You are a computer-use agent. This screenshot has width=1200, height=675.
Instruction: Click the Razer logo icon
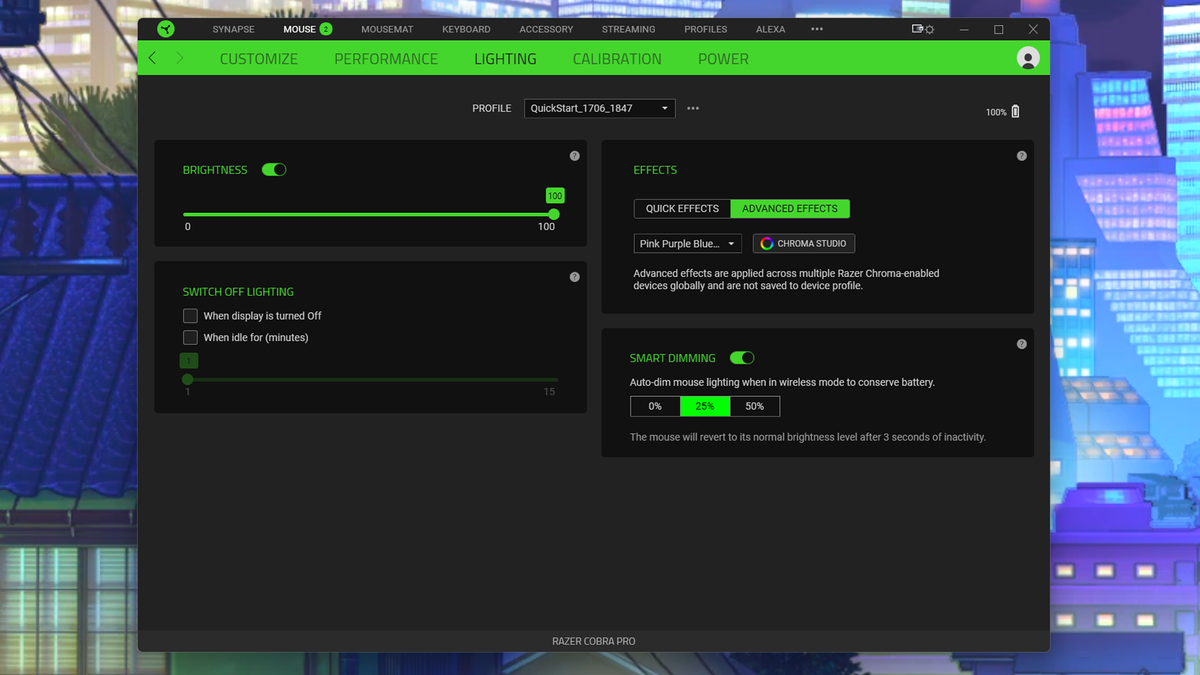[x=166, y=29]
